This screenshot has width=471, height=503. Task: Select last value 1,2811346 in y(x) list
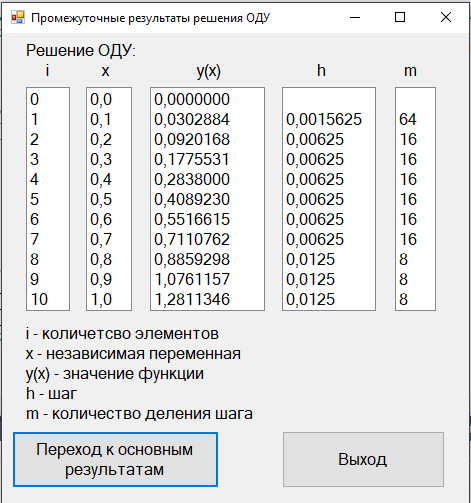pyautogui.click(x=192, y=299)
